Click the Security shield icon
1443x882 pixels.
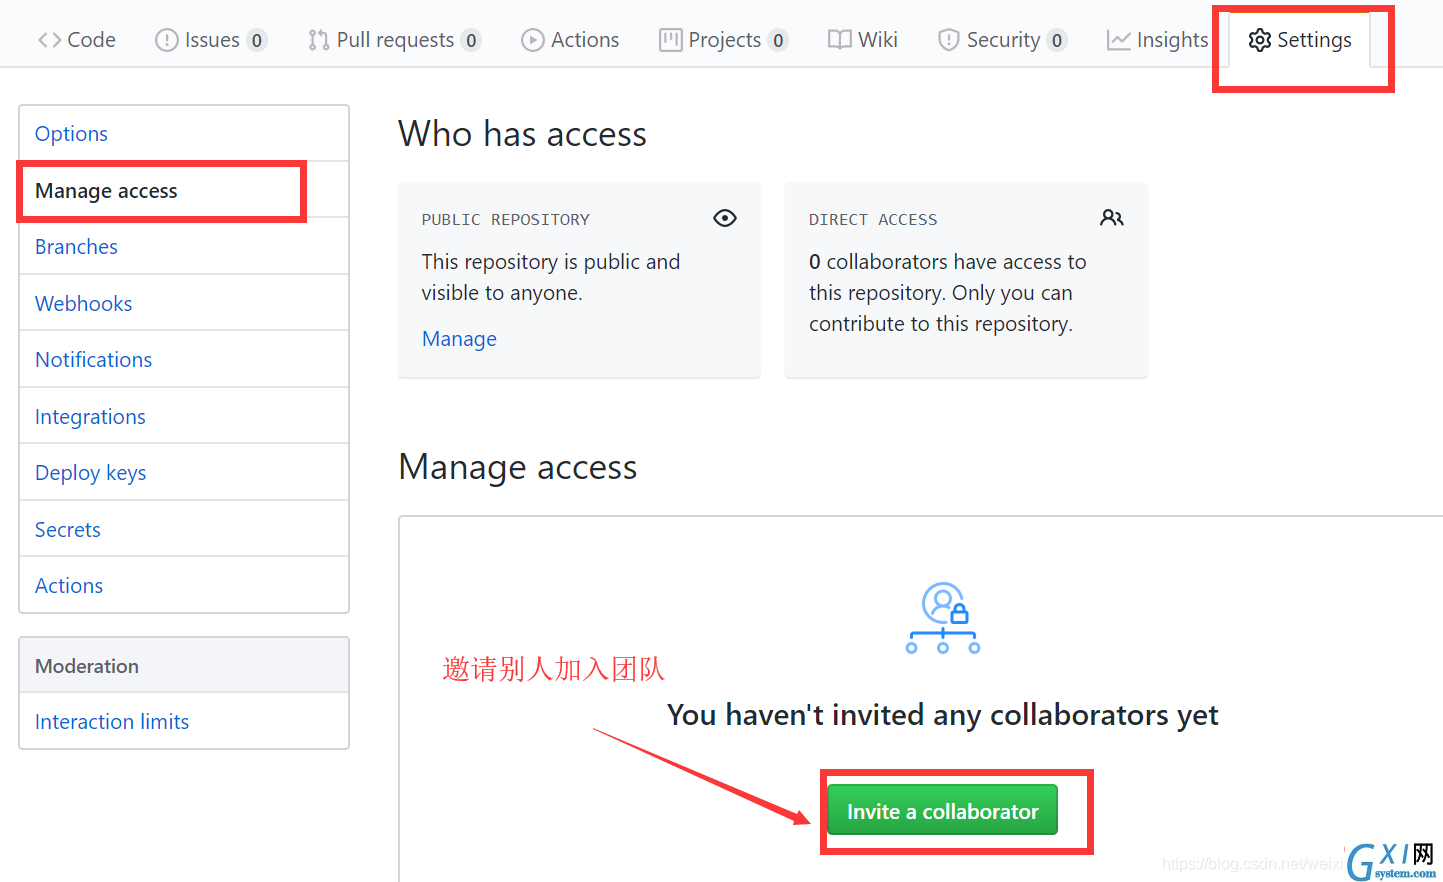pos(948,40)
